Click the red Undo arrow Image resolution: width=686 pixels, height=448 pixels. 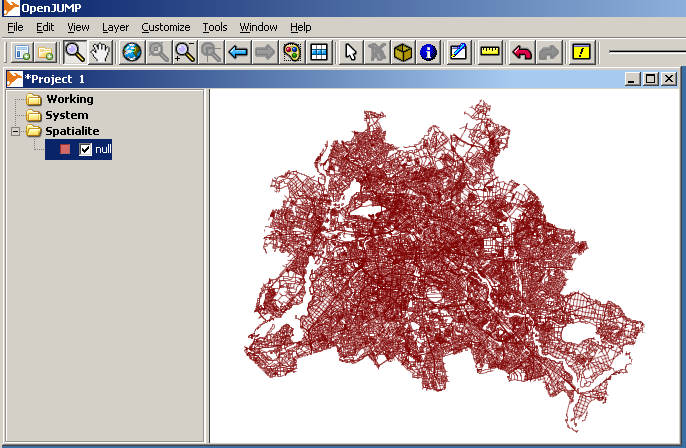click(521, 52)
